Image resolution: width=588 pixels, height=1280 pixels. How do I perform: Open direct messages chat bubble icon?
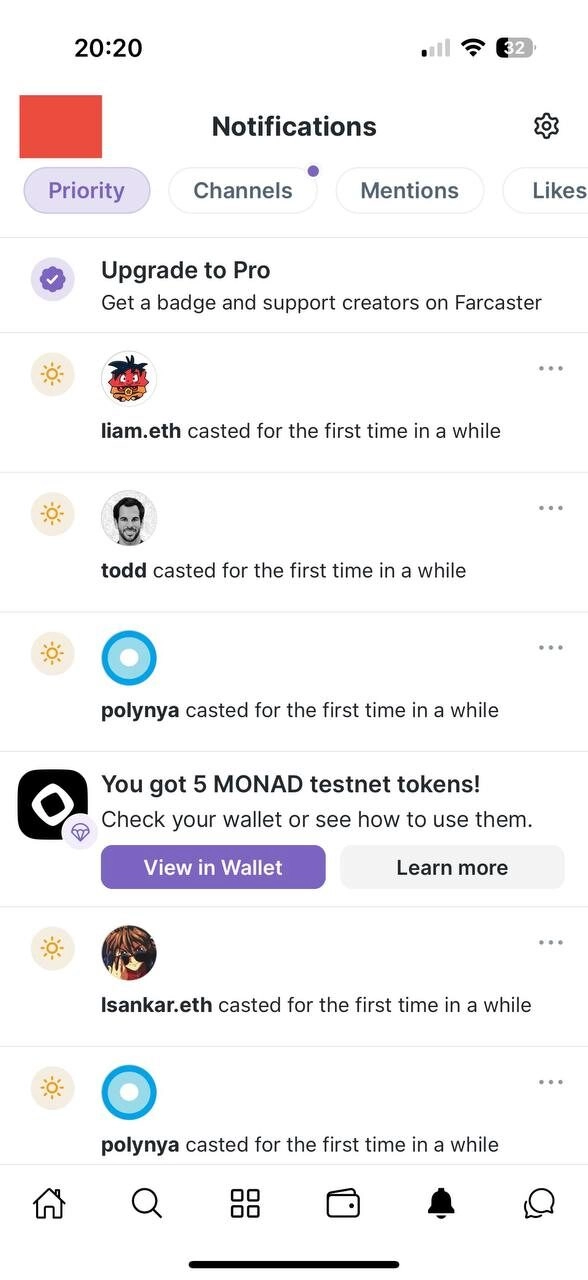tap(539, 1203)
